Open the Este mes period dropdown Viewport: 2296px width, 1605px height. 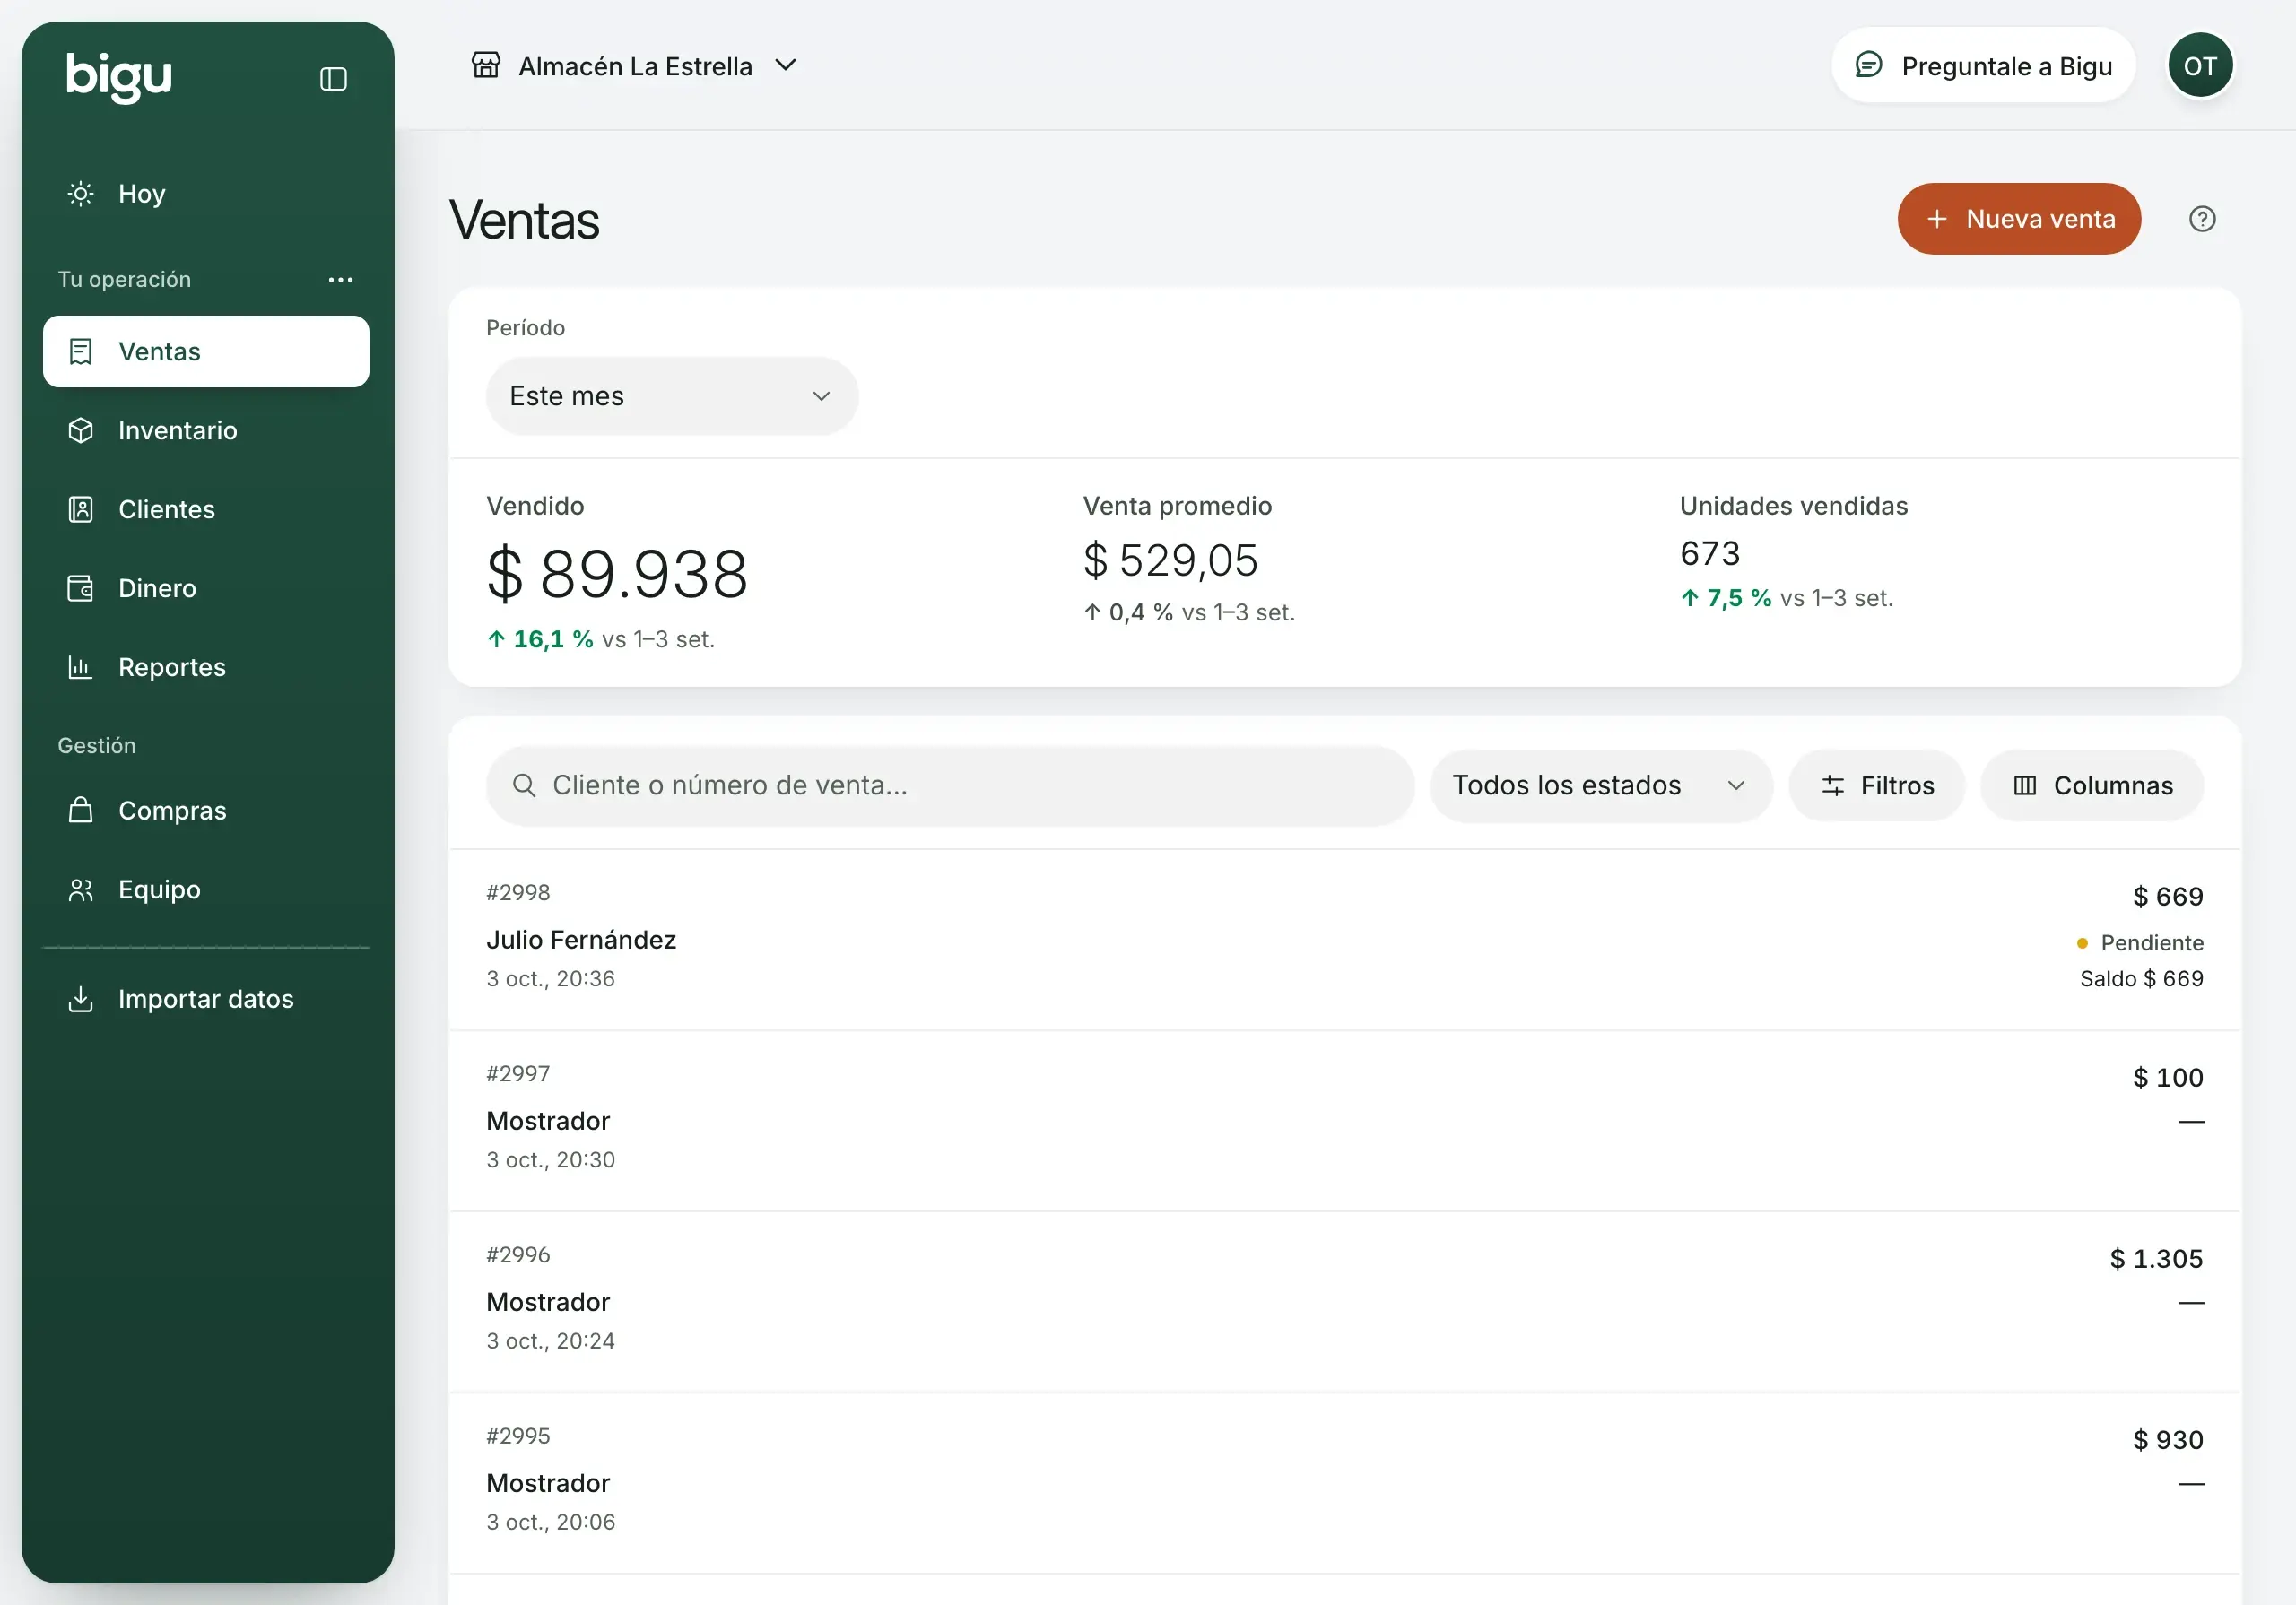(672, 396)
